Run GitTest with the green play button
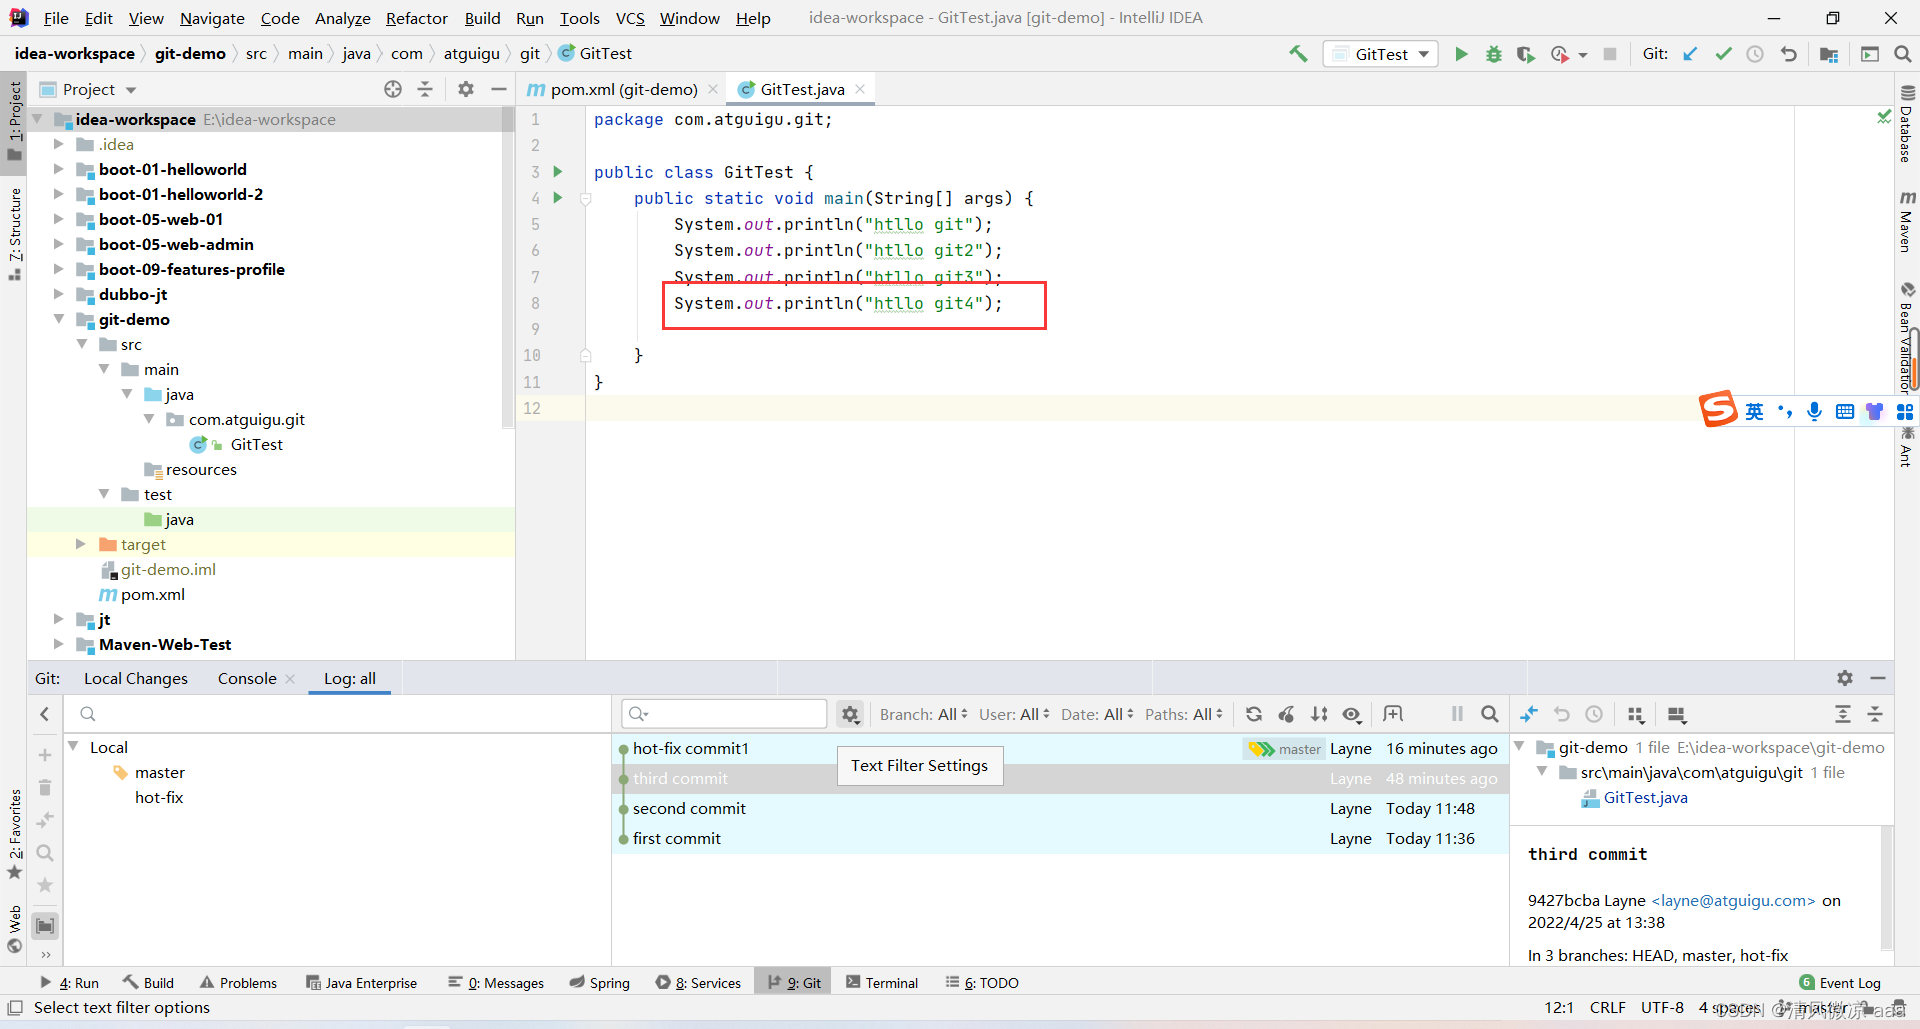1920x1029 pixels. pyautogui.click(x=1461, y=54)
